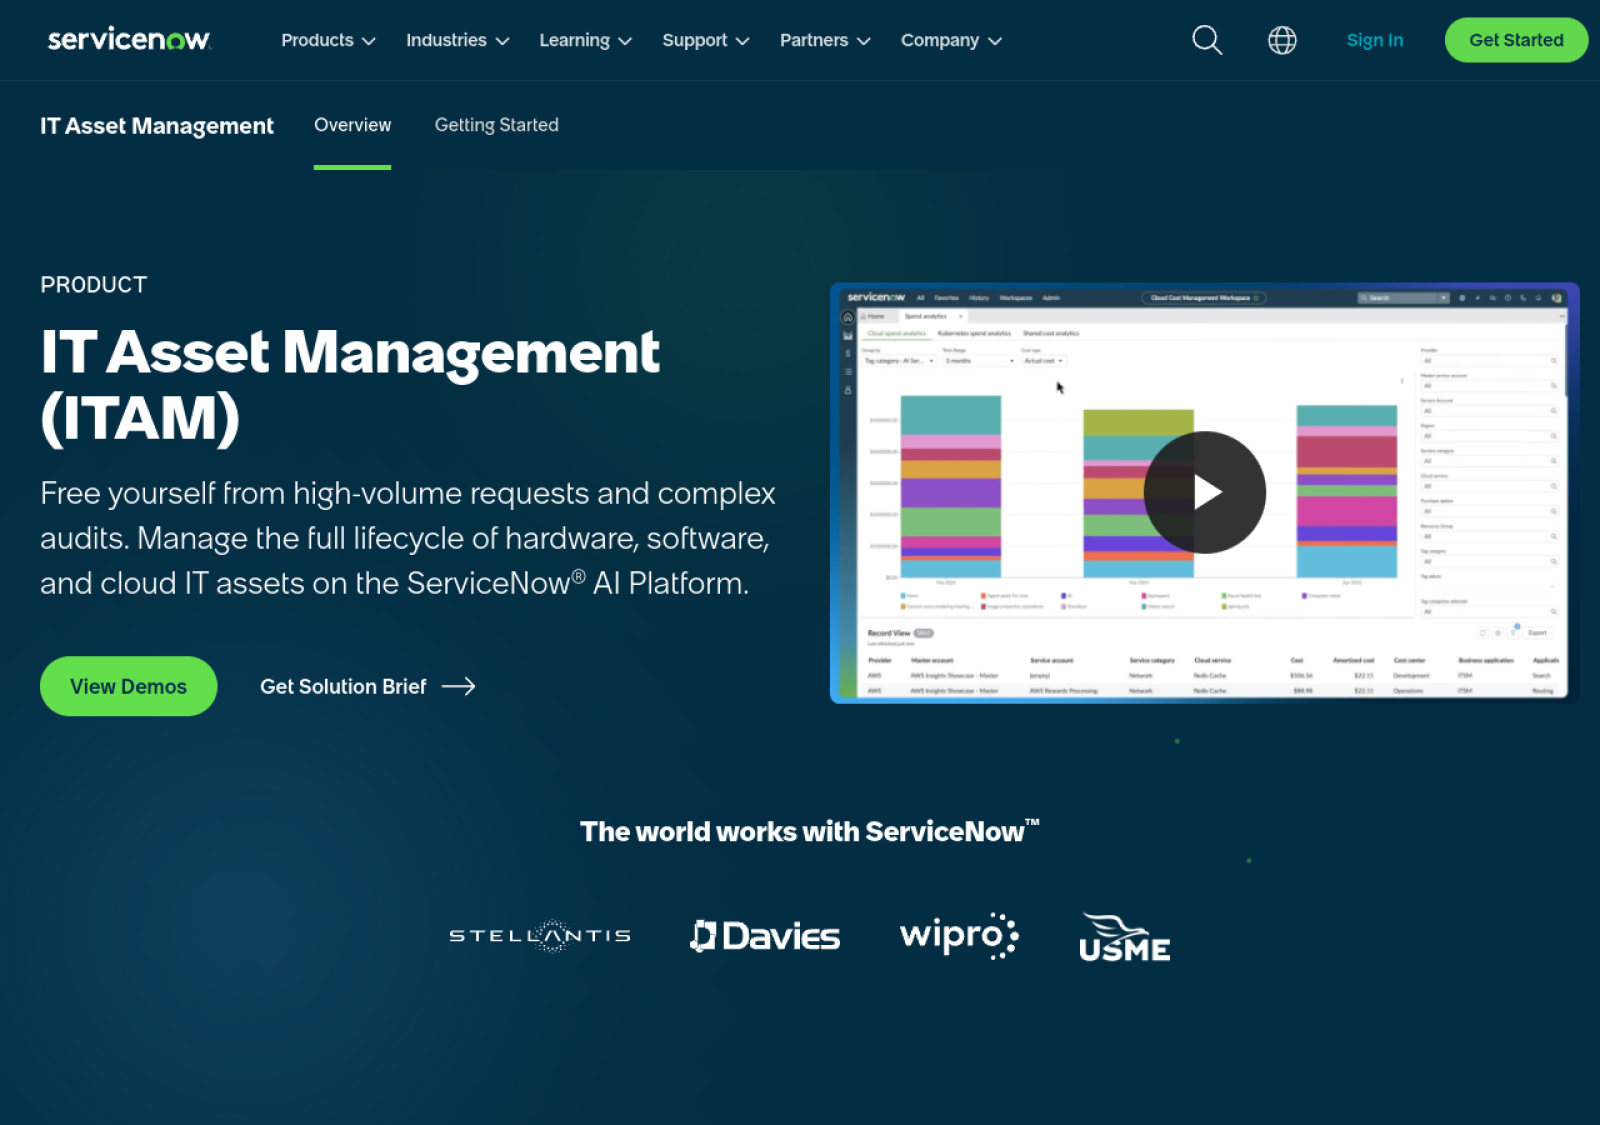
Task: Click the Stellantis logo
Action: pyautogui.click(x=540, y=936)
